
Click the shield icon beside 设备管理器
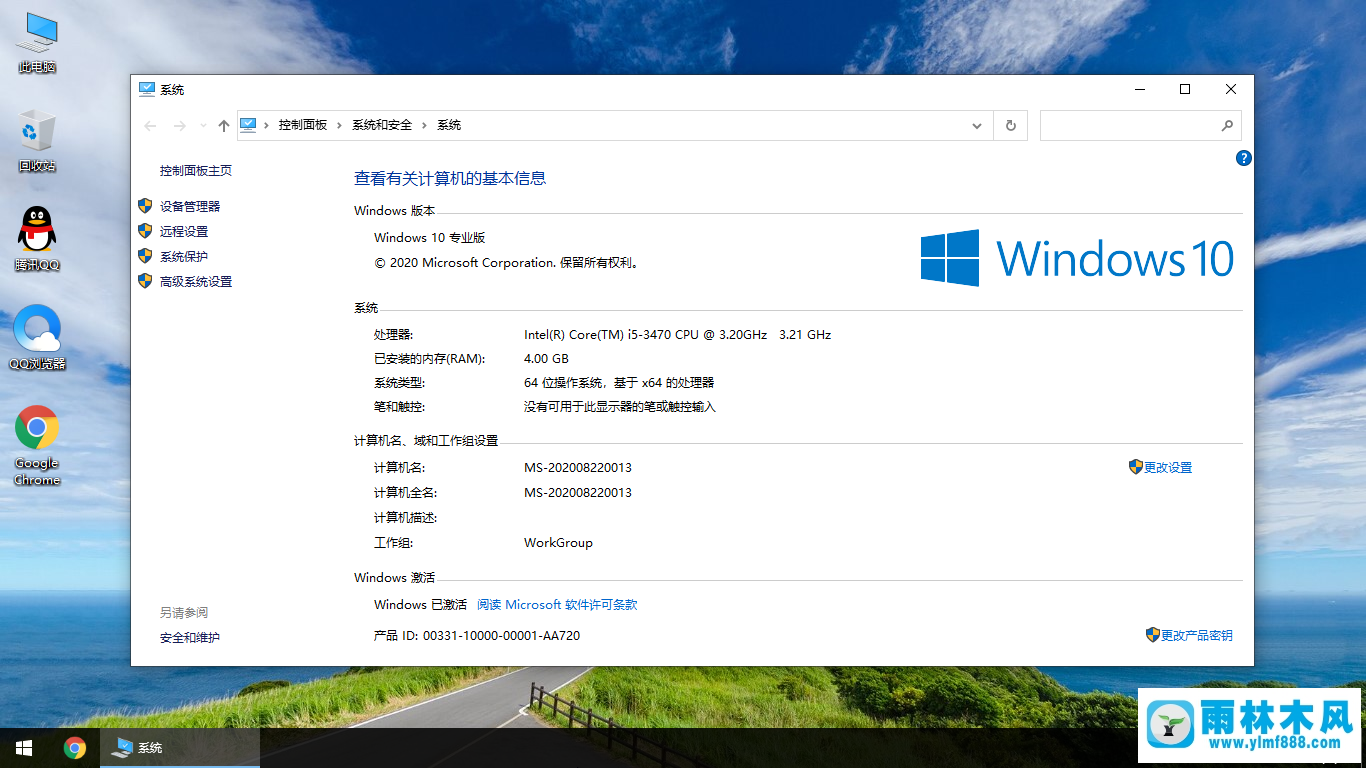click(x=145, y=206)
